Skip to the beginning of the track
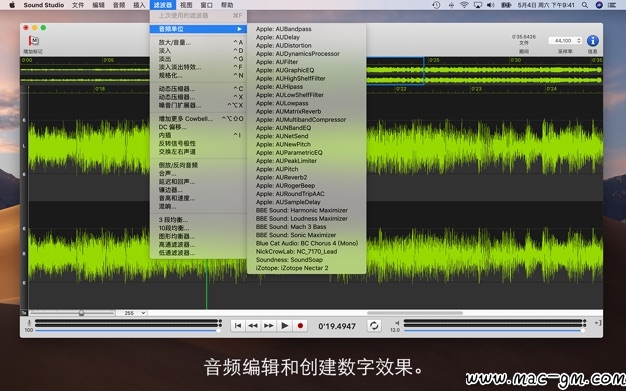 238,326
